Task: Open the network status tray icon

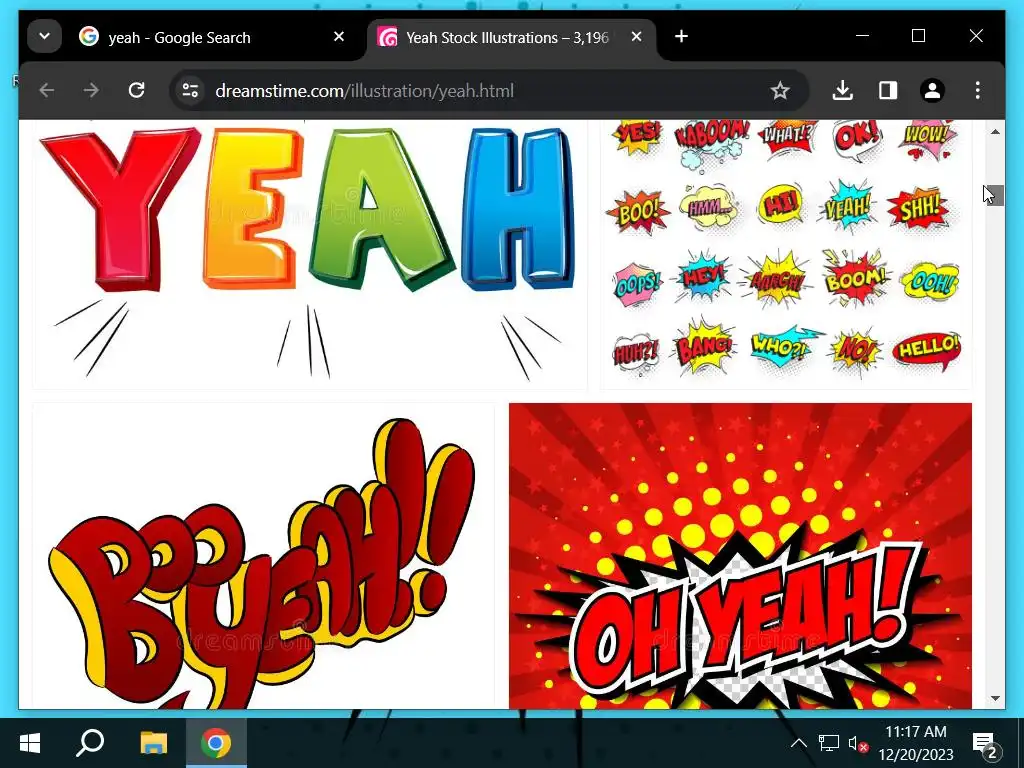Action: click(x=829, y=743)
